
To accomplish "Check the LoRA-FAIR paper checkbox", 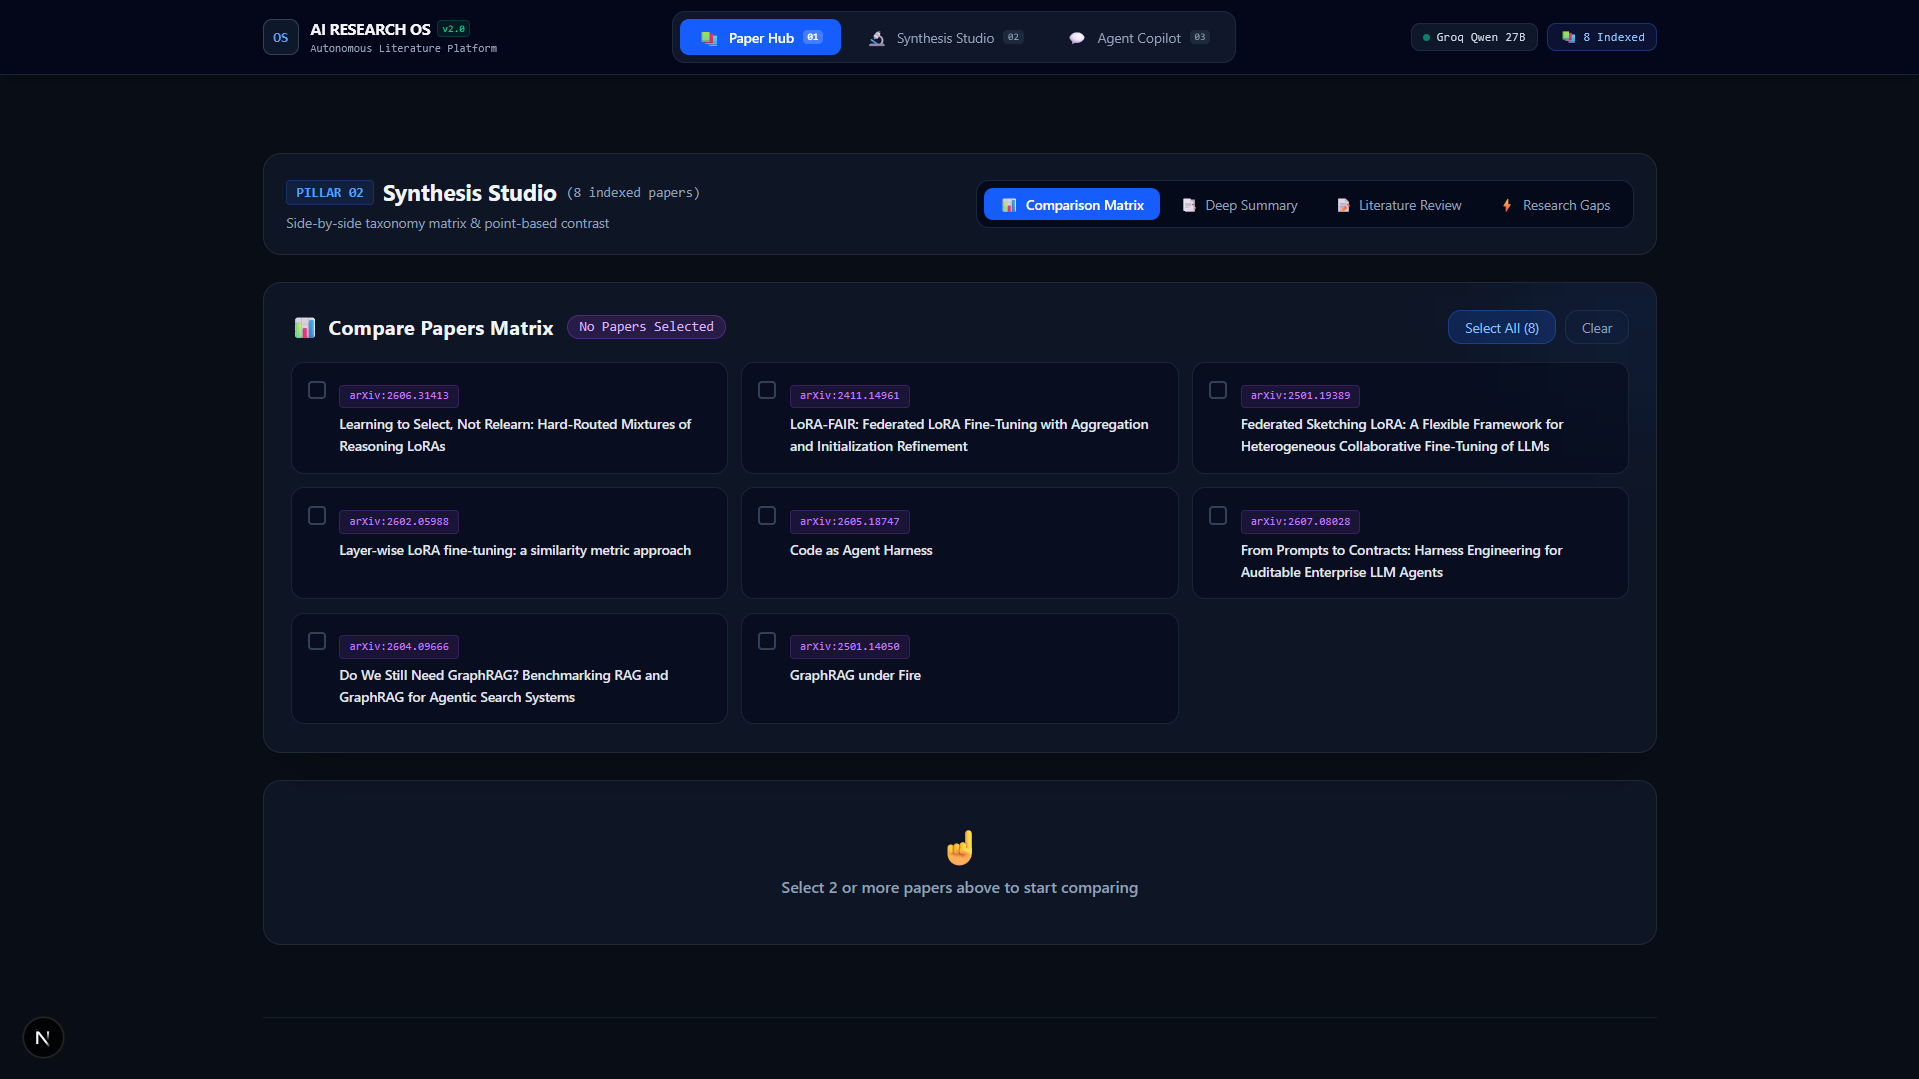I will coord(767,390).
